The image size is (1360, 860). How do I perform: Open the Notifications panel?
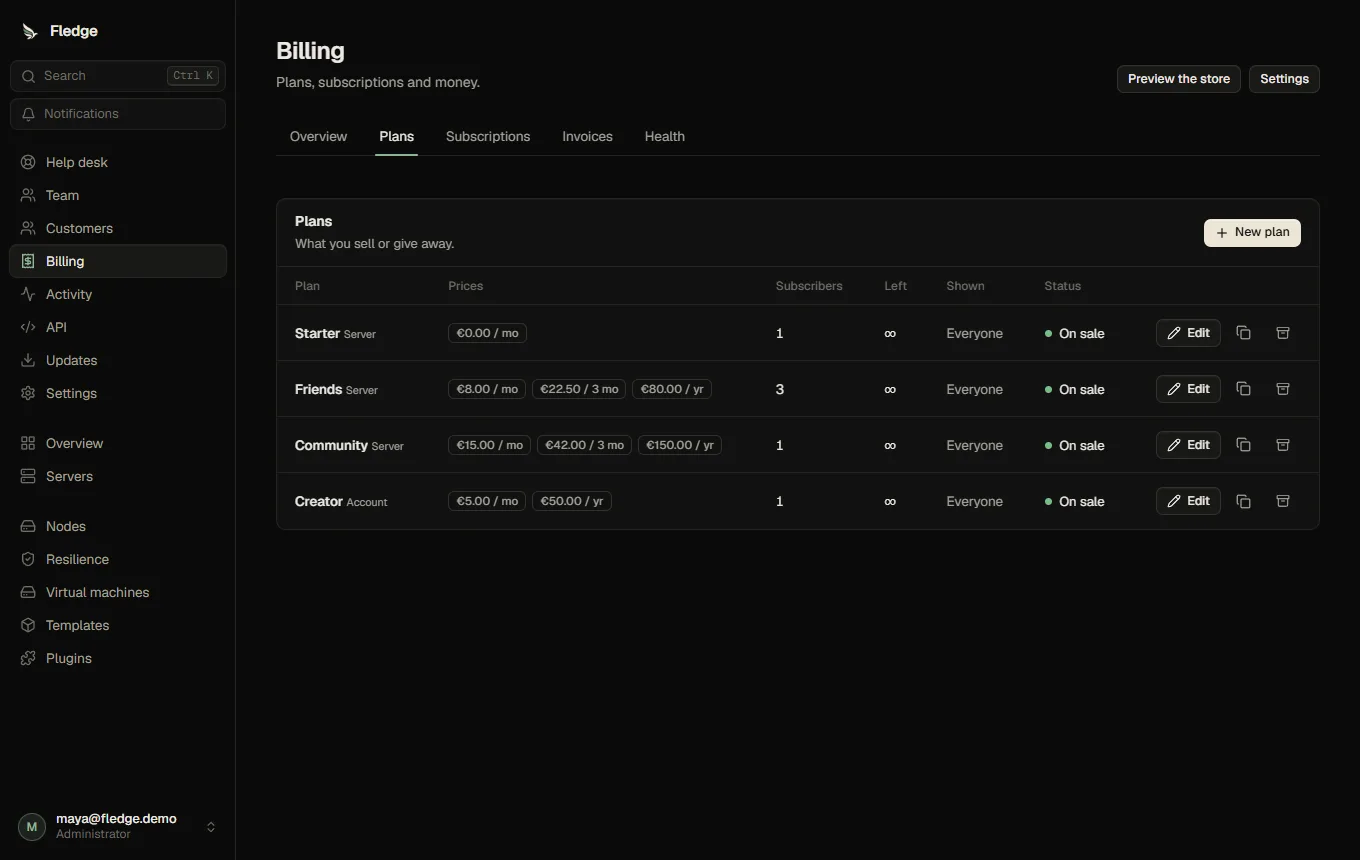[x=118, y=114]
